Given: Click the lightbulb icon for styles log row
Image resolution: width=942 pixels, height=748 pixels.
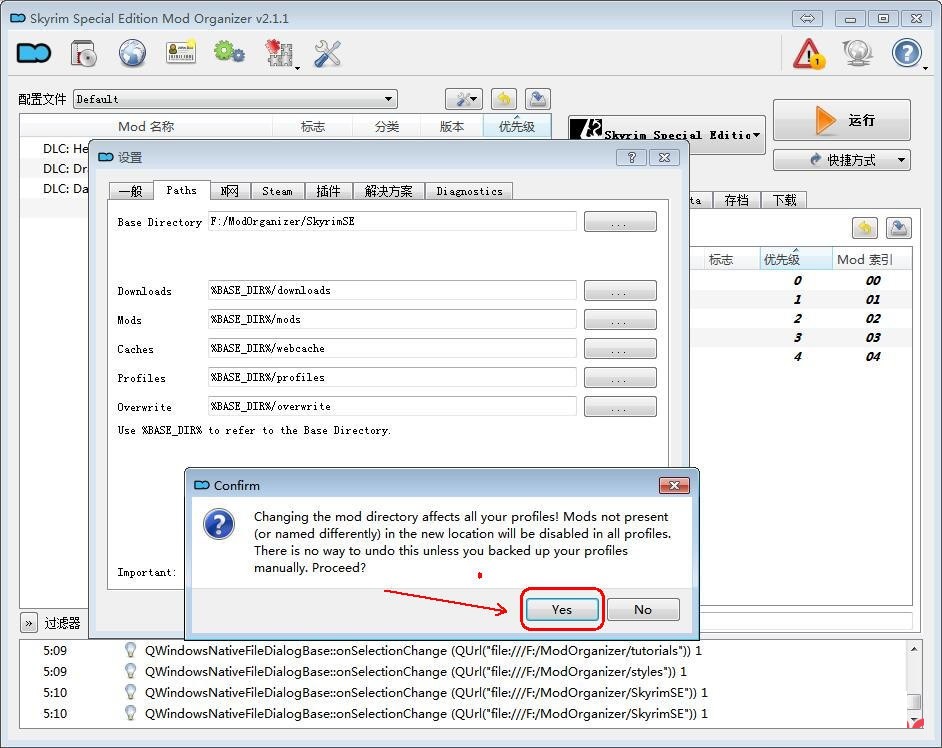Looking at the screenshot, I should tap(130, 671).
